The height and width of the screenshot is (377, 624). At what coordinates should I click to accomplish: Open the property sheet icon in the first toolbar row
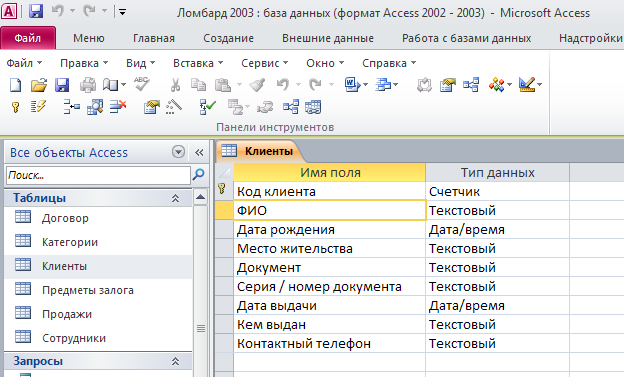pos(447,85)
